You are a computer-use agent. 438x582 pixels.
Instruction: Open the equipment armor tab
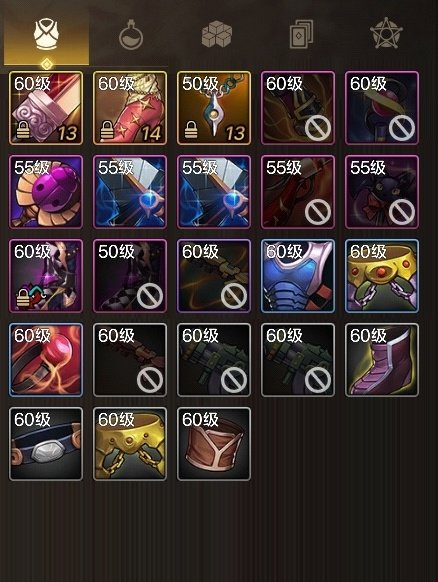(x=46, y=35)
